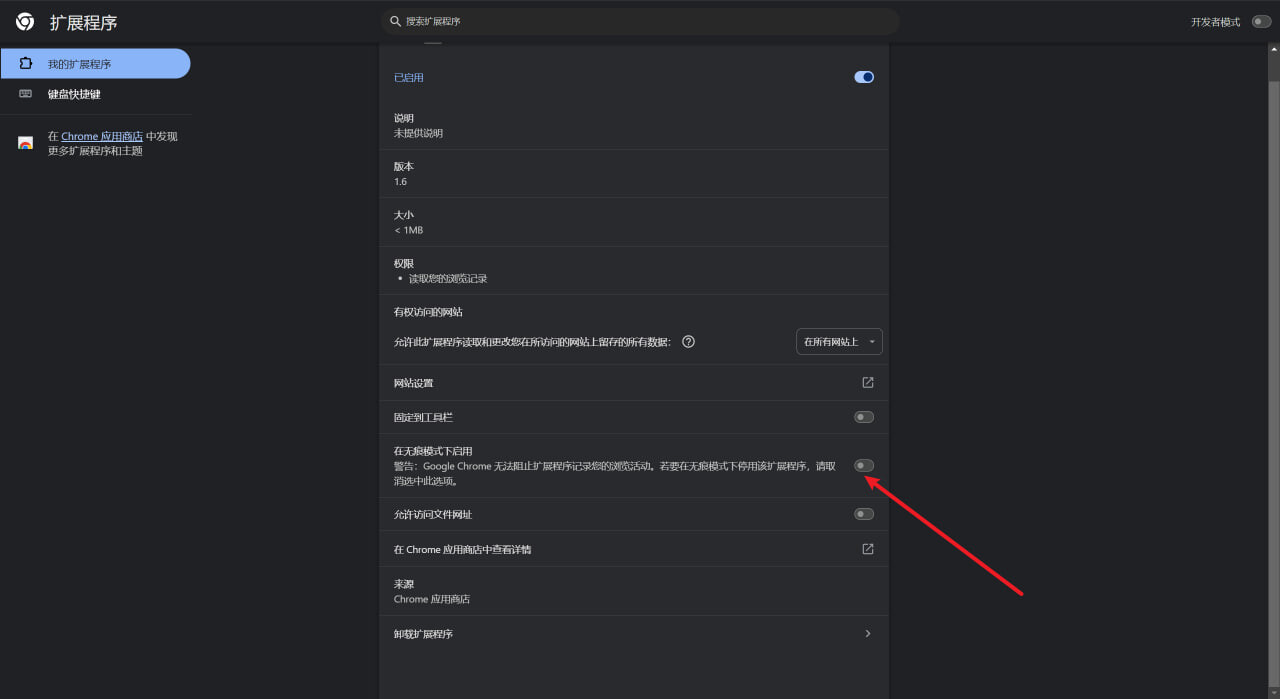Toggle 允许访问文件网址 switch
Screen dimensions: 1280x699
tap(864, 514)
